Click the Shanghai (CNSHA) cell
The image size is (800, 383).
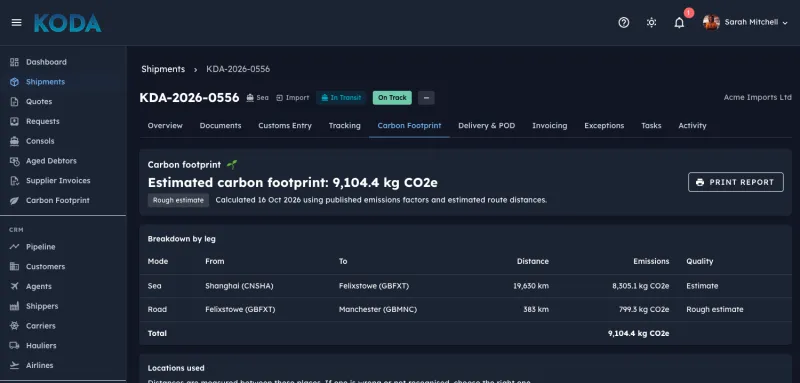239,286
